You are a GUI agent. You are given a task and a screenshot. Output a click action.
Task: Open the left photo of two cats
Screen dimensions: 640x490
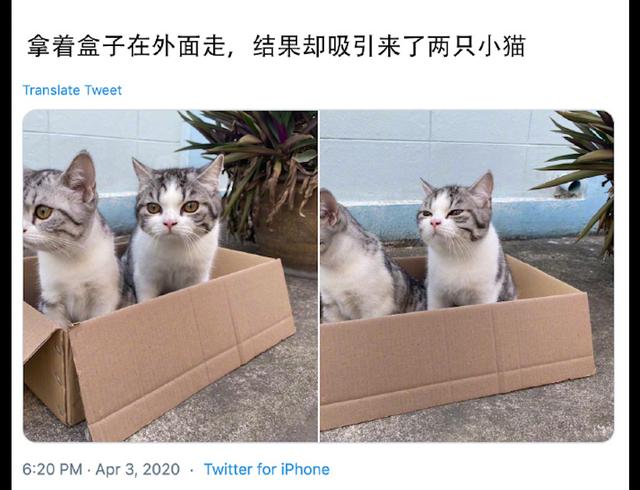(170, 276)
